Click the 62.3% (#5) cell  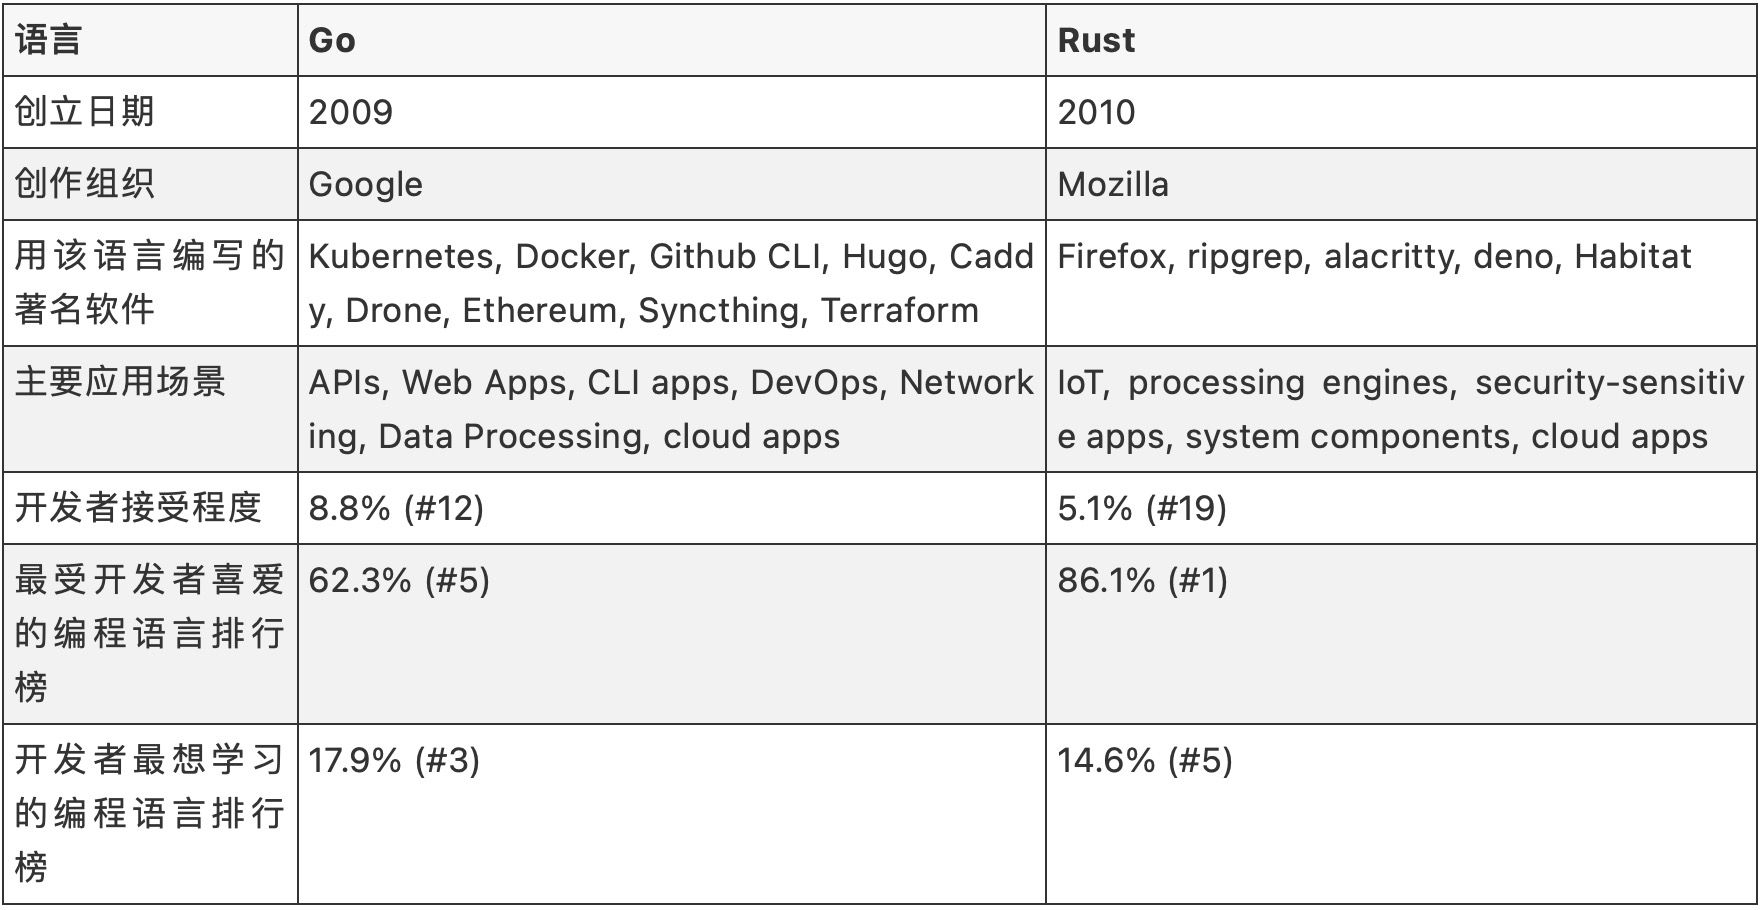pos(399,580)
